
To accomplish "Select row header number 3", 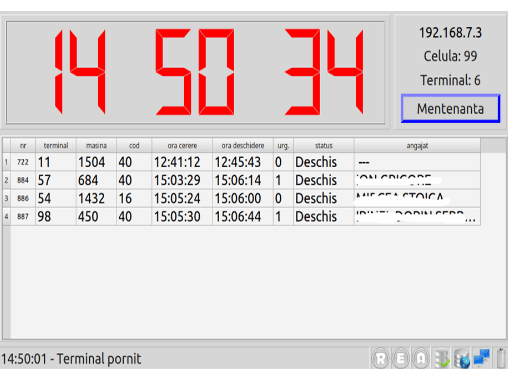I will pos(6,198).
